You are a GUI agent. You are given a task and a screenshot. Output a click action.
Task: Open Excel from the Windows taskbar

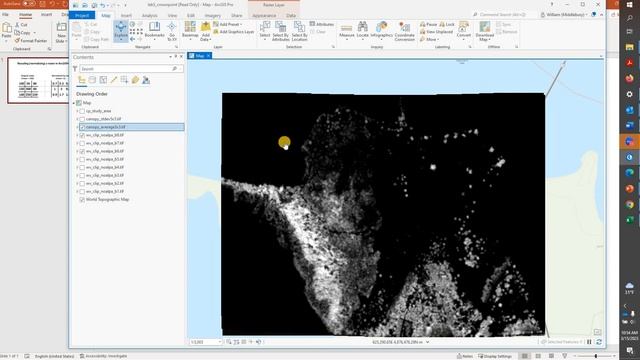point(629,220)
